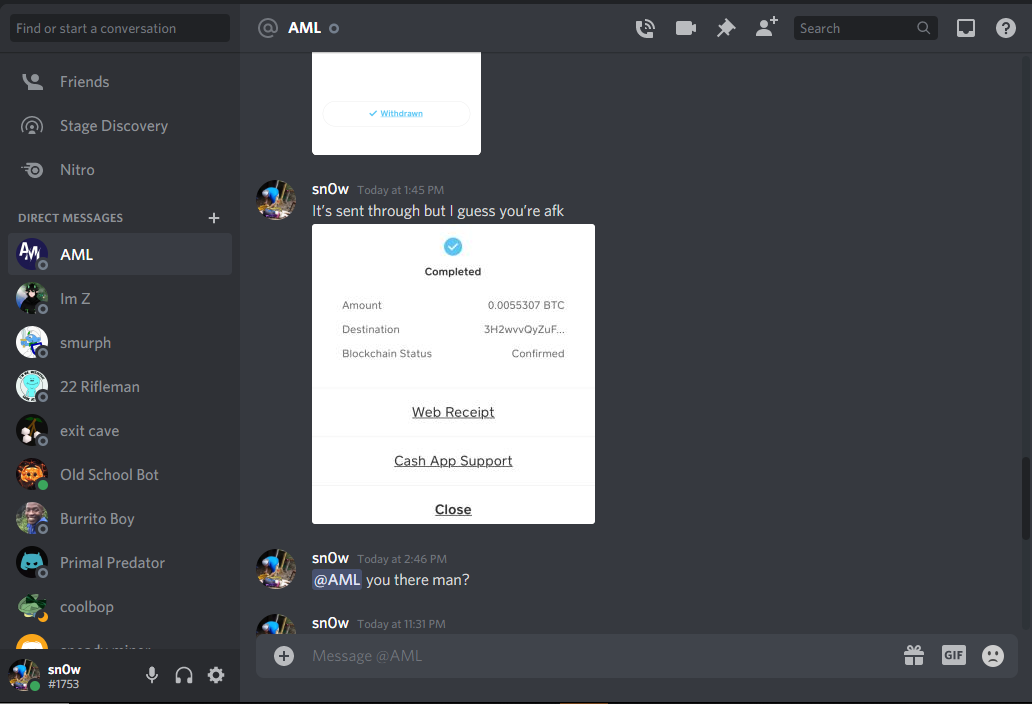Image resolution: width=1032 pixels, height=704 pixels.
Task: Open Stage Discovery
Action: (120, 126)
